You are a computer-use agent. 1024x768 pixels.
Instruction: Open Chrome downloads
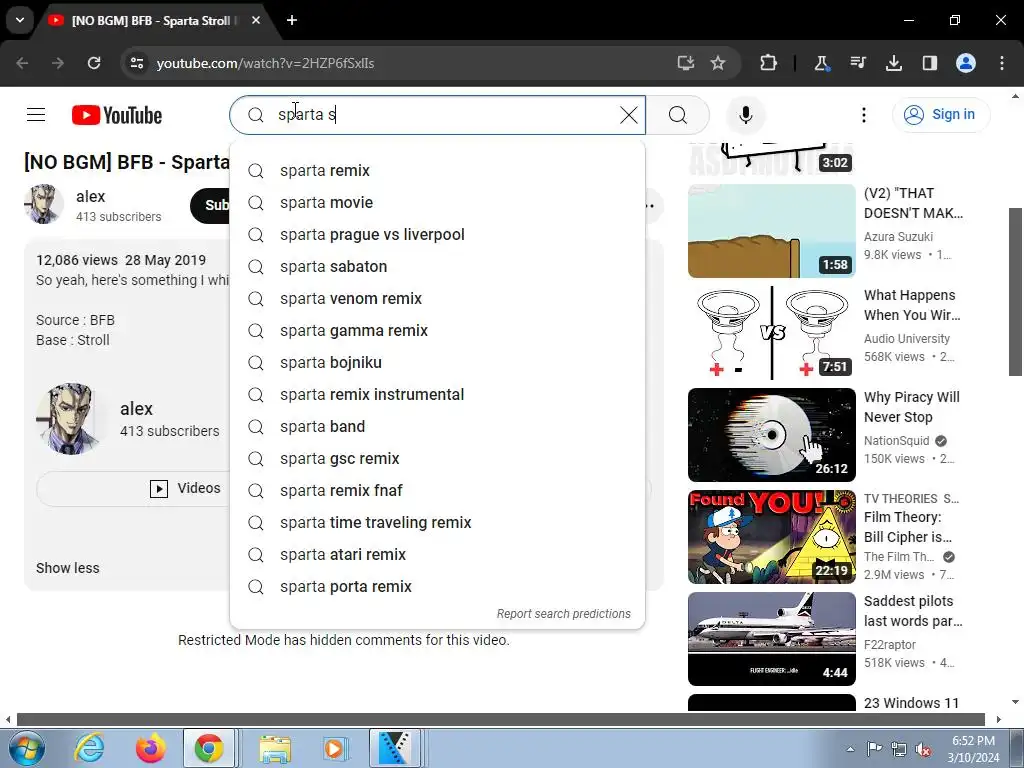click(x=893, y=63)
